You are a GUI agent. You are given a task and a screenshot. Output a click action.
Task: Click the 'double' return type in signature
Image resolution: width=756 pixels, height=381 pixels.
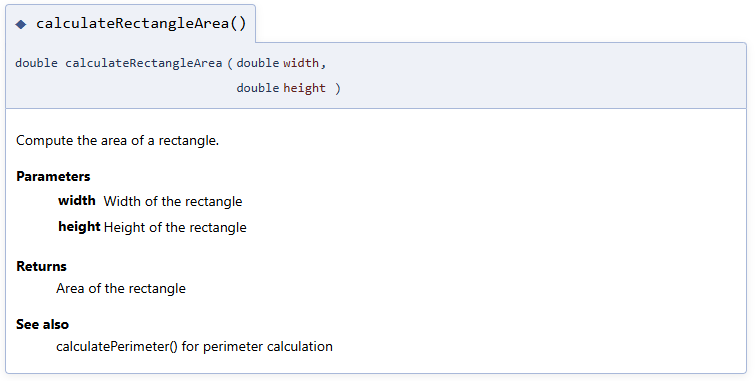36,63
